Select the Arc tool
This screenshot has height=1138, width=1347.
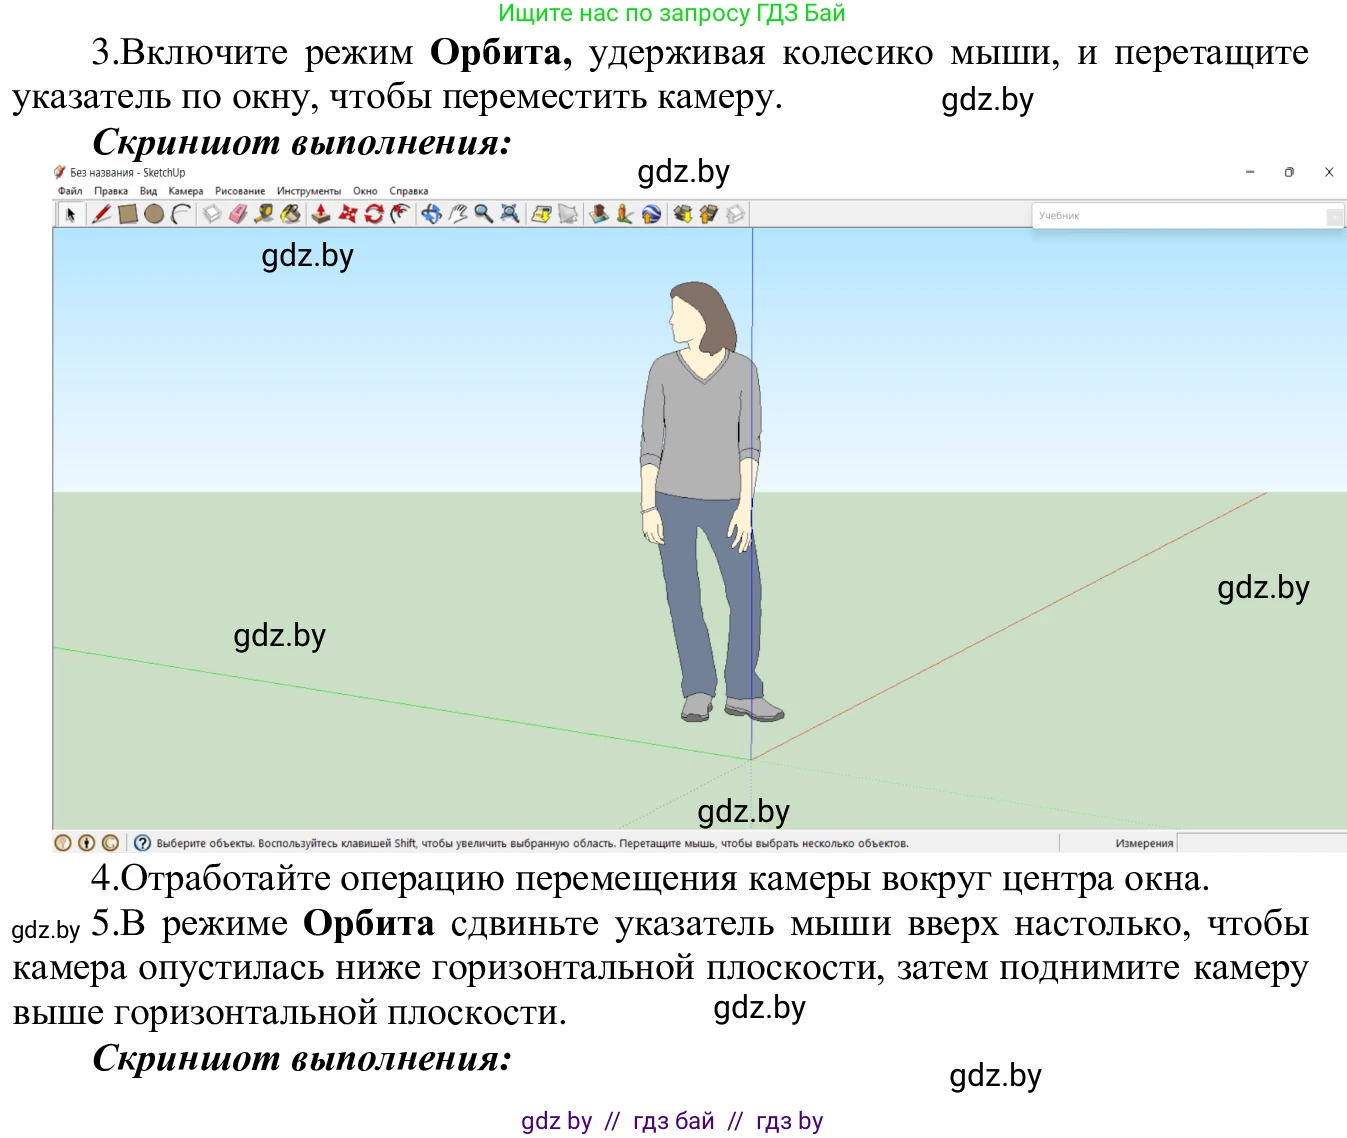click(x=180, y=214)
